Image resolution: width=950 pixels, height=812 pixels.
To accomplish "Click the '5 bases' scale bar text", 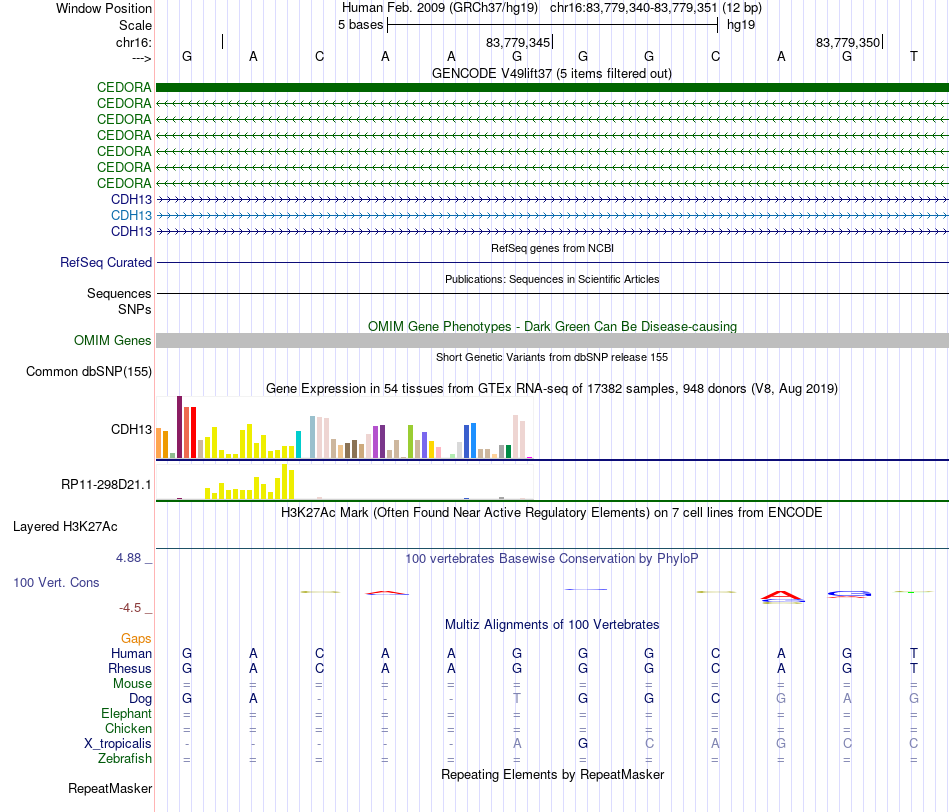I will [360, 25].
